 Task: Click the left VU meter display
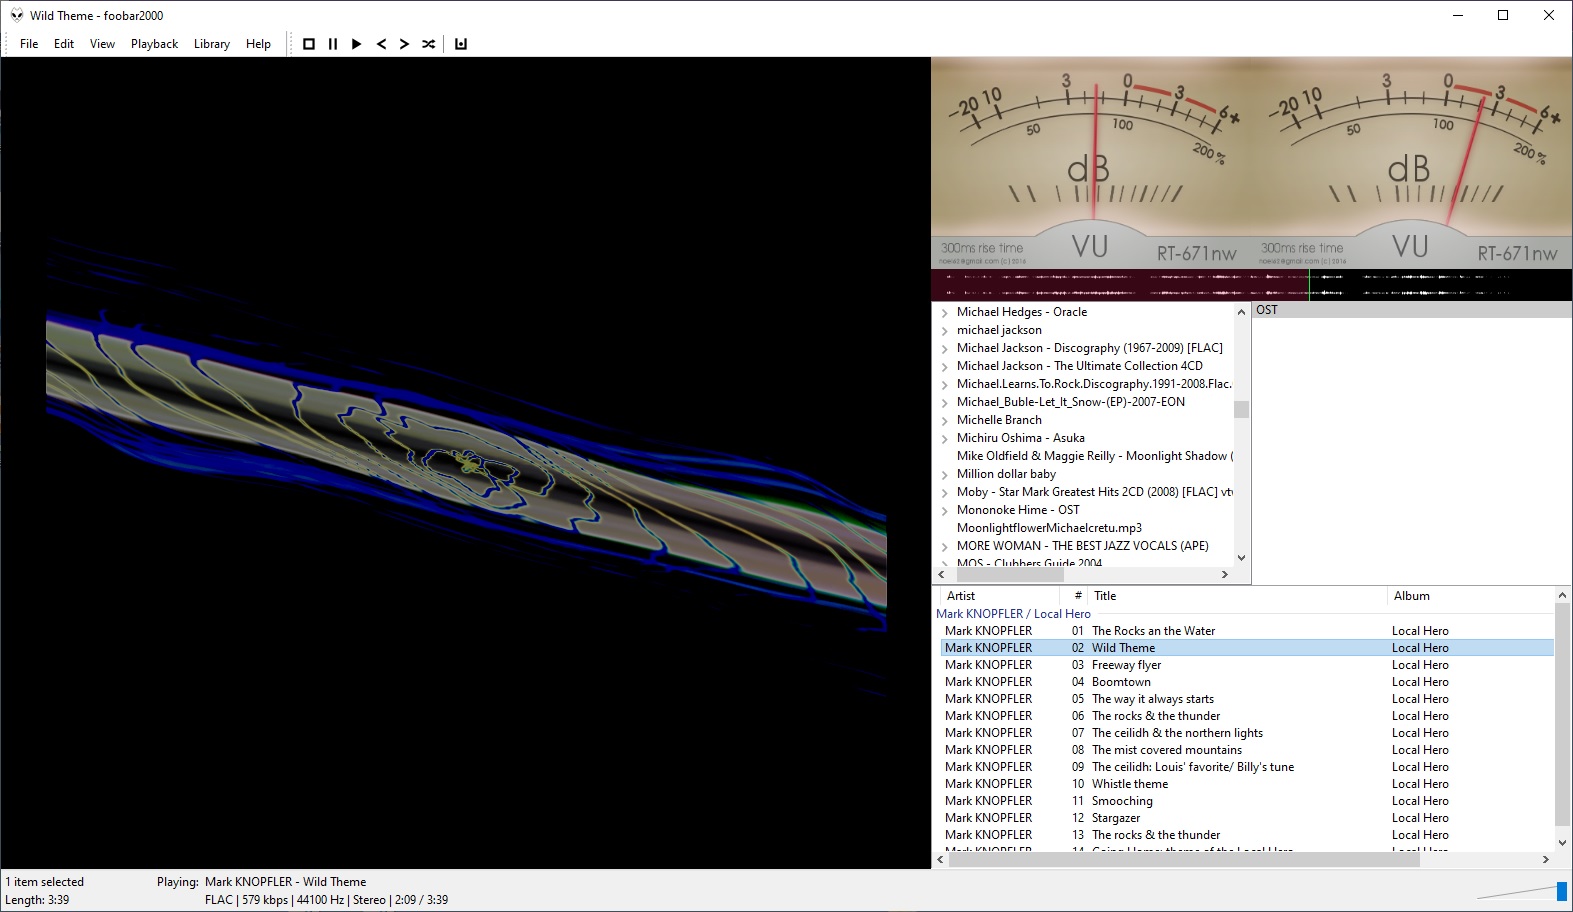coord(1091,163)
